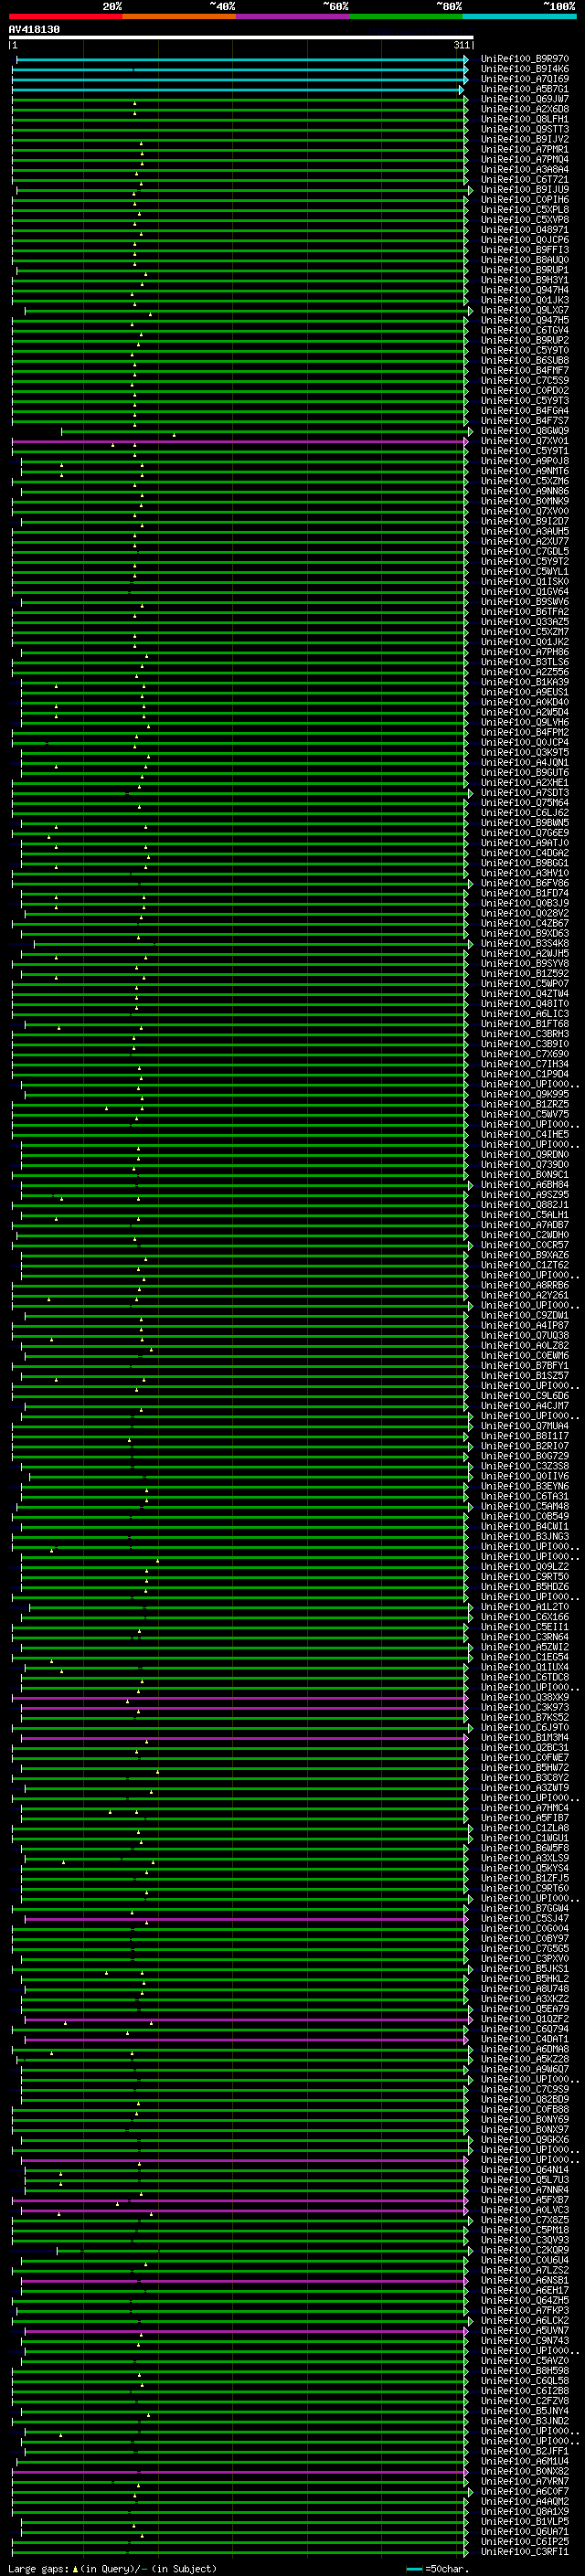
Task: Open hit UniRef100_A2X6D8
Action: (x=525, y=110)
